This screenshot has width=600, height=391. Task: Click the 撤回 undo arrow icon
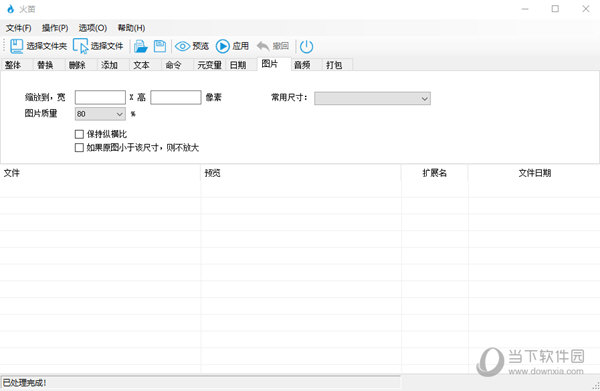pyautogui.click(x=263, y=46)
